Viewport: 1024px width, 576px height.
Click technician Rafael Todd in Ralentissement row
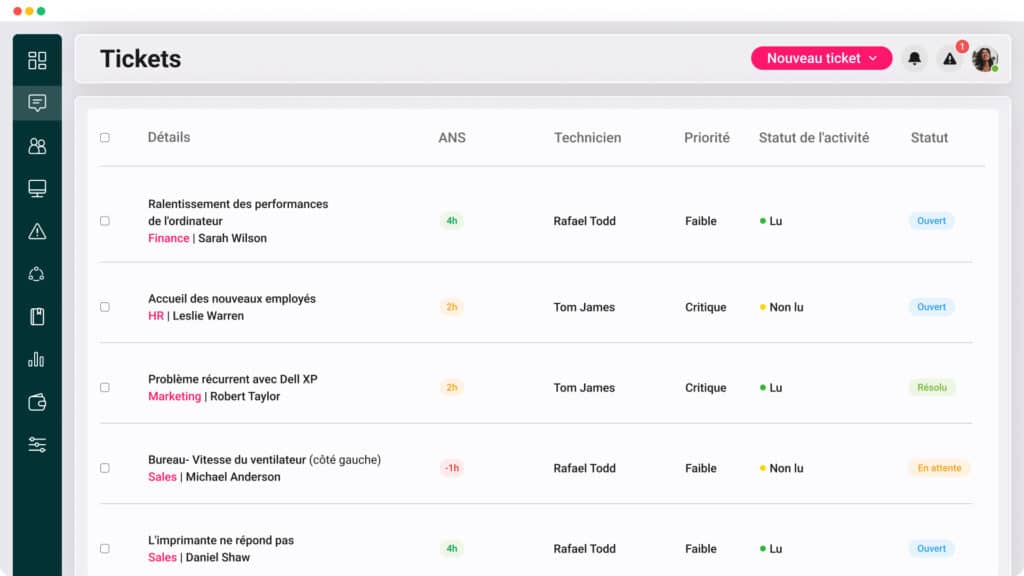[584, 221]
